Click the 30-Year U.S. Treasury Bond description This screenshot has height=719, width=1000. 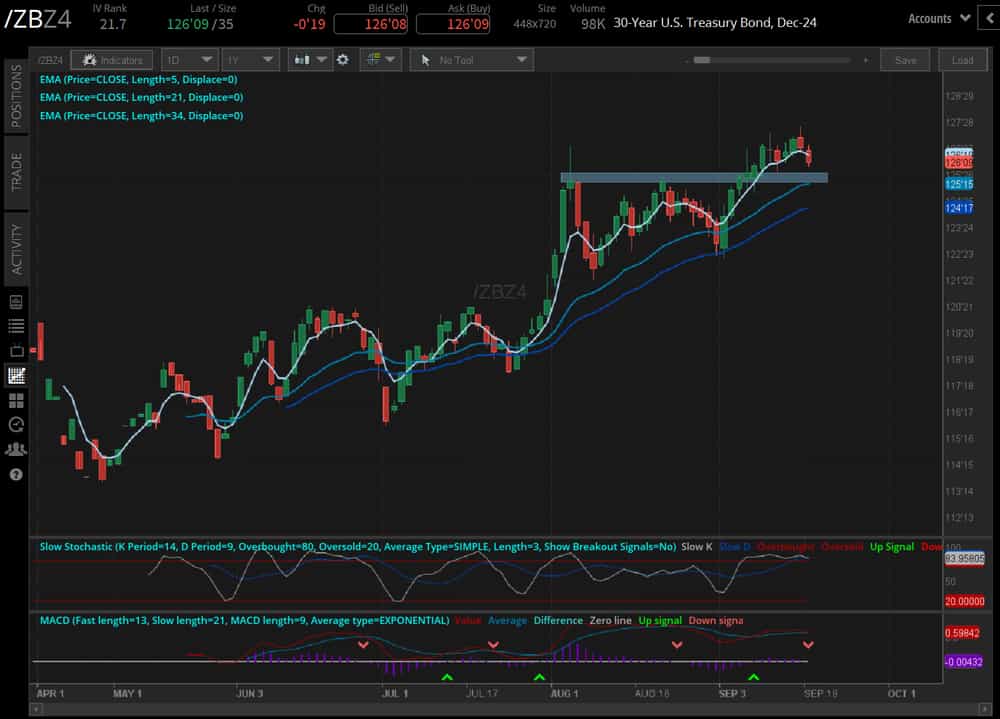point(714,23)
